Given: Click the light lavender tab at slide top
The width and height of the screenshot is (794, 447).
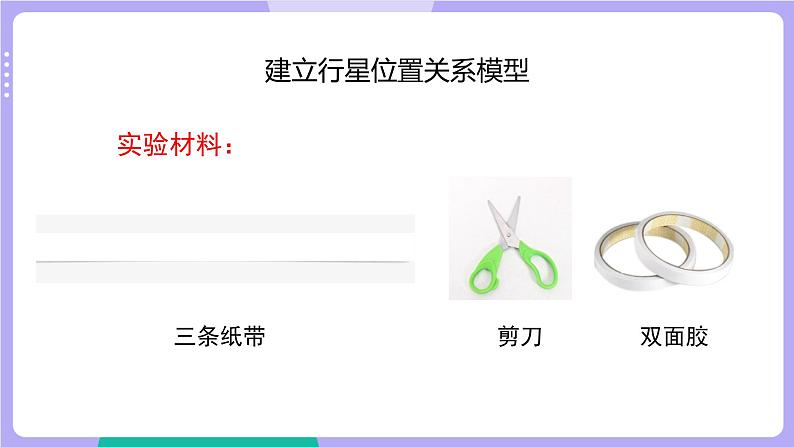Looking at the screenshot, I should [350, 6].
